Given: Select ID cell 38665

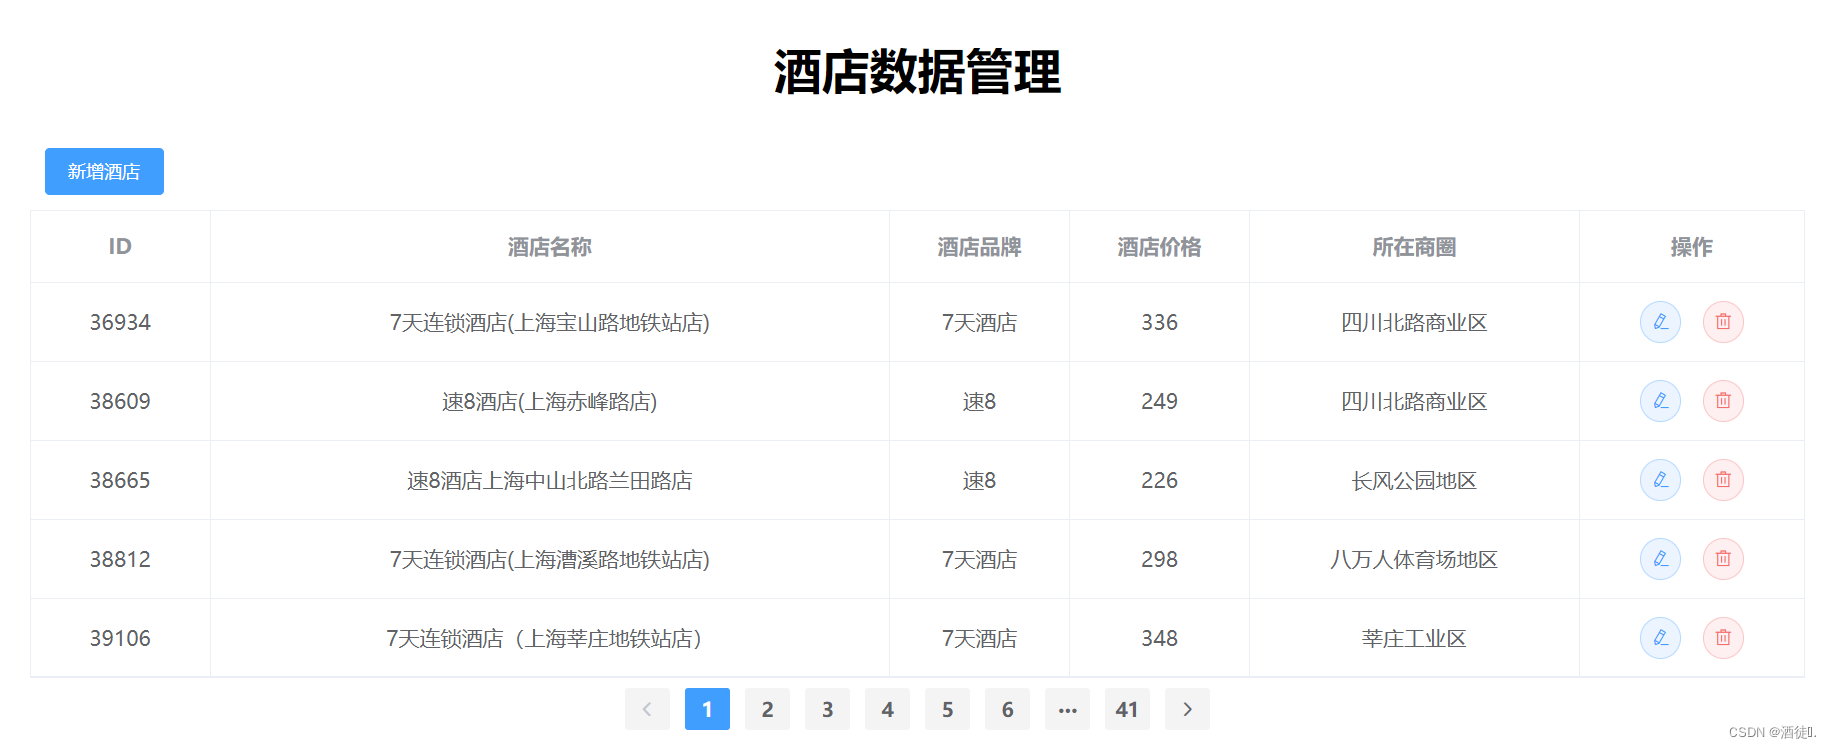Looking at the screenshot, I should pos(120,480).
